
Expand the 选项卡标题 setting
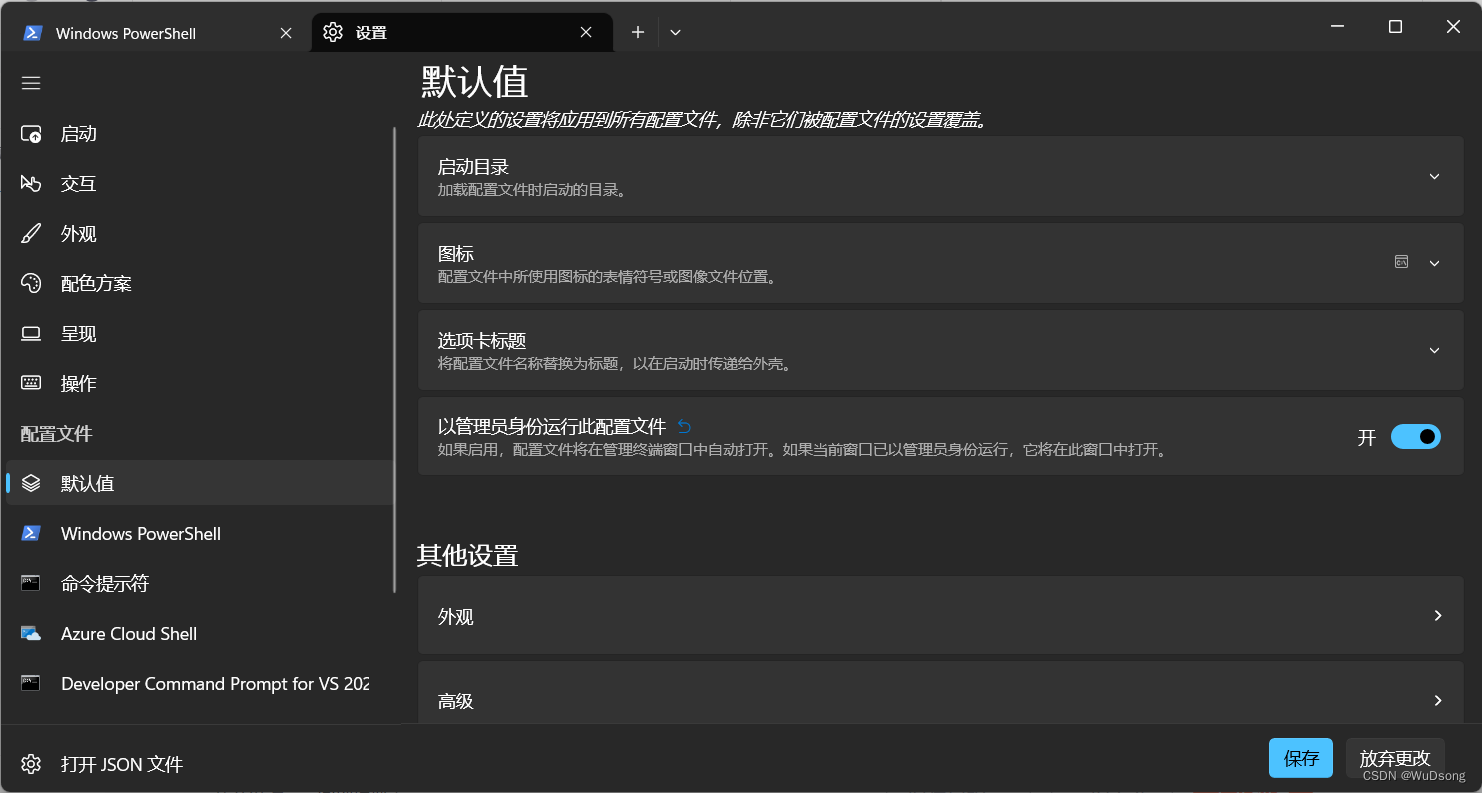point(1434,350)
